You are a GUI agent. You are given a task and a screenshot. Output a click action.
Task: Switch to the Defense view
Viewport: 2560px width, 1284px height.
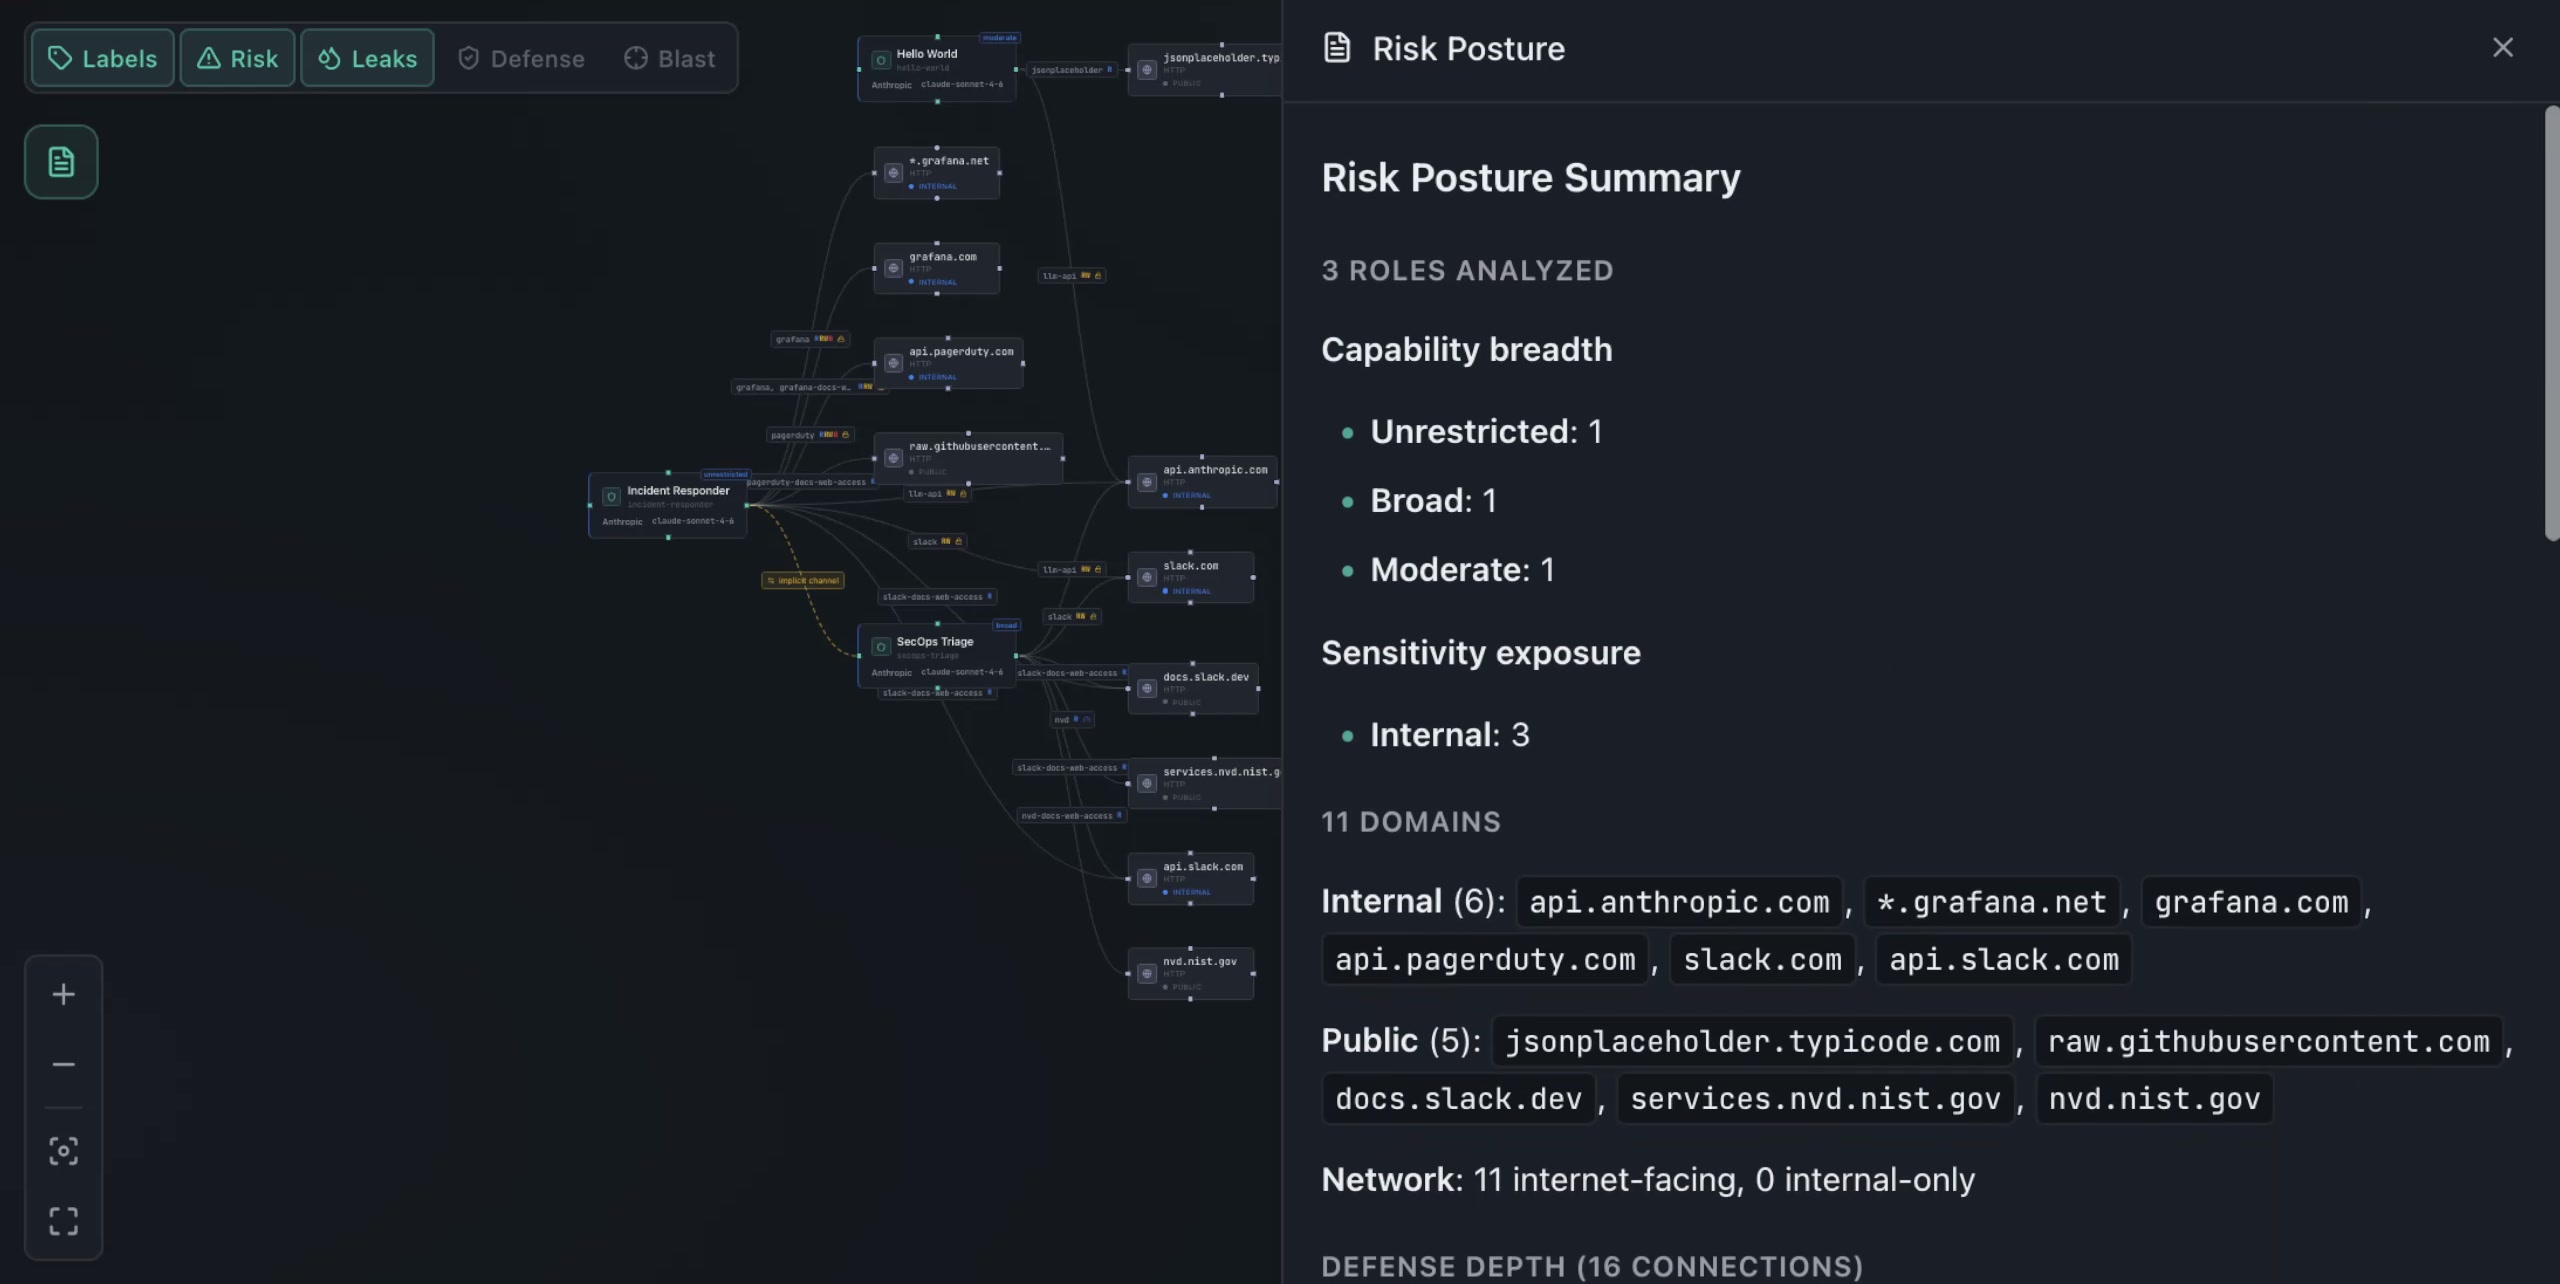coord(520,58)
